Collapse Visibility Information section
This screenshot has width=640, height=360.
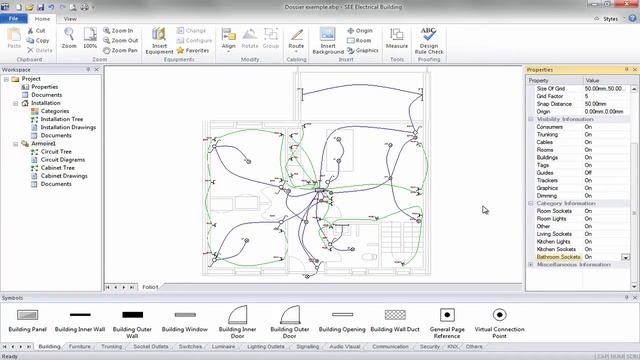(531, 119)
